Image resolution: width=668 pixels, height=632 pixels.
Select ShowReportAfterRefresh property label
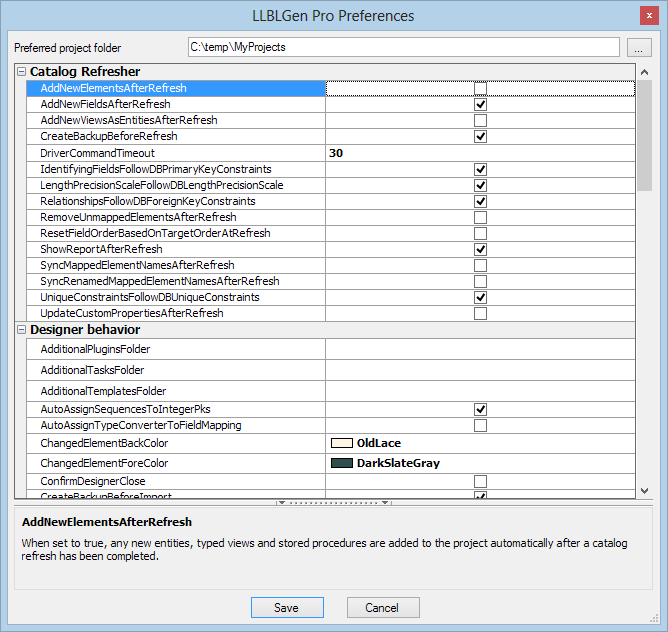(101, 249)
